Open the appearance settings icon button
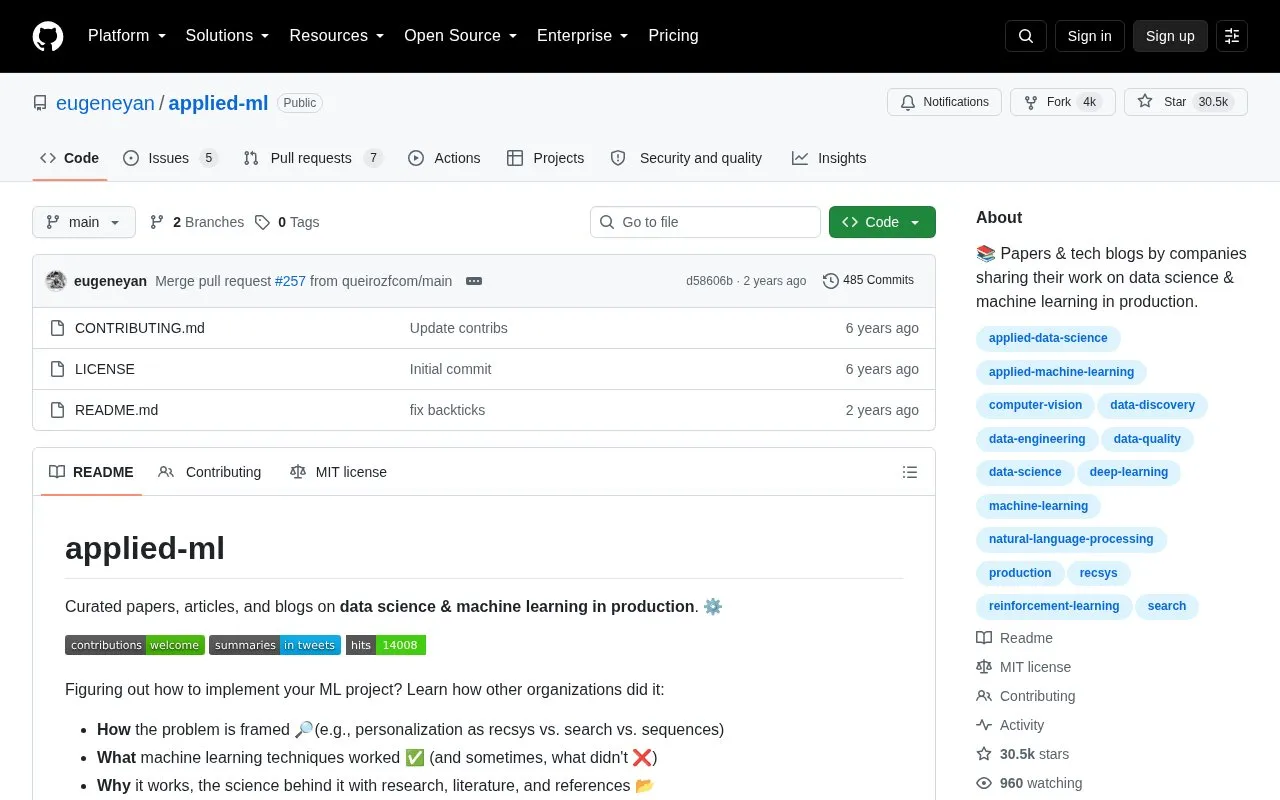 1232,36
